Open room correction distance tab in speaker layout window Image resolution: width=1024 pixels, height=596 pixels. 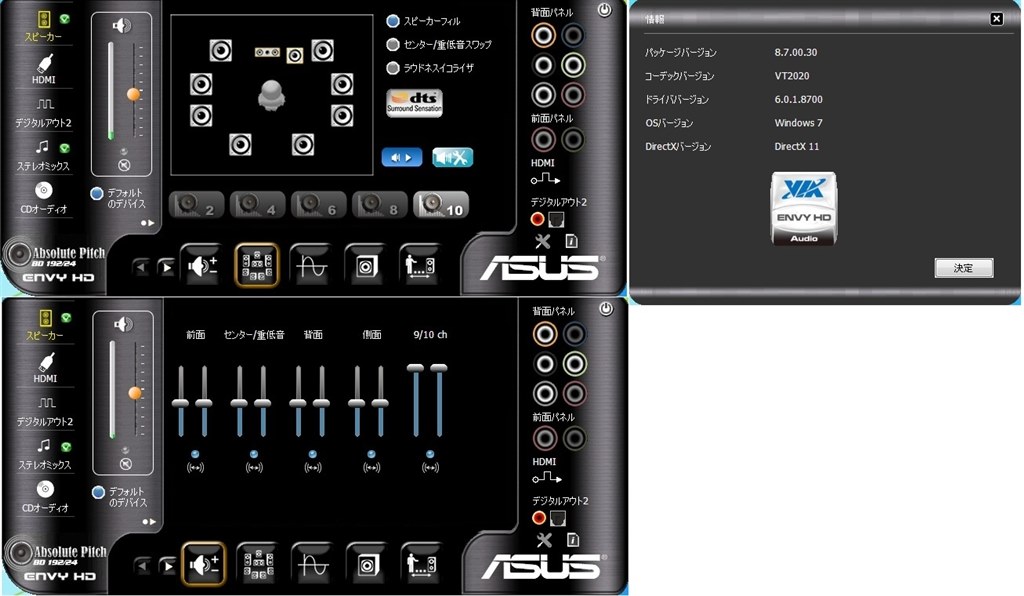click(421, 266)
